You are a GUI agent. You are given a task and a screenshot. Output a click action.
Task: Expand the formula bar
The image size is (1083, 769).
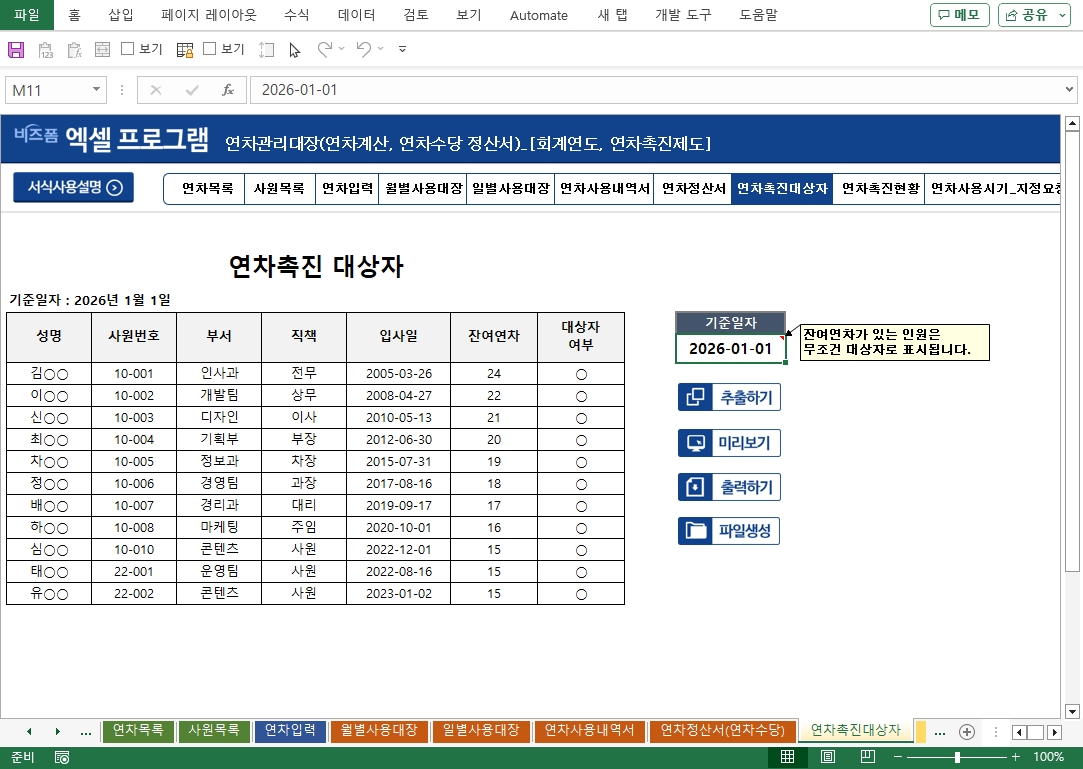1070,90
